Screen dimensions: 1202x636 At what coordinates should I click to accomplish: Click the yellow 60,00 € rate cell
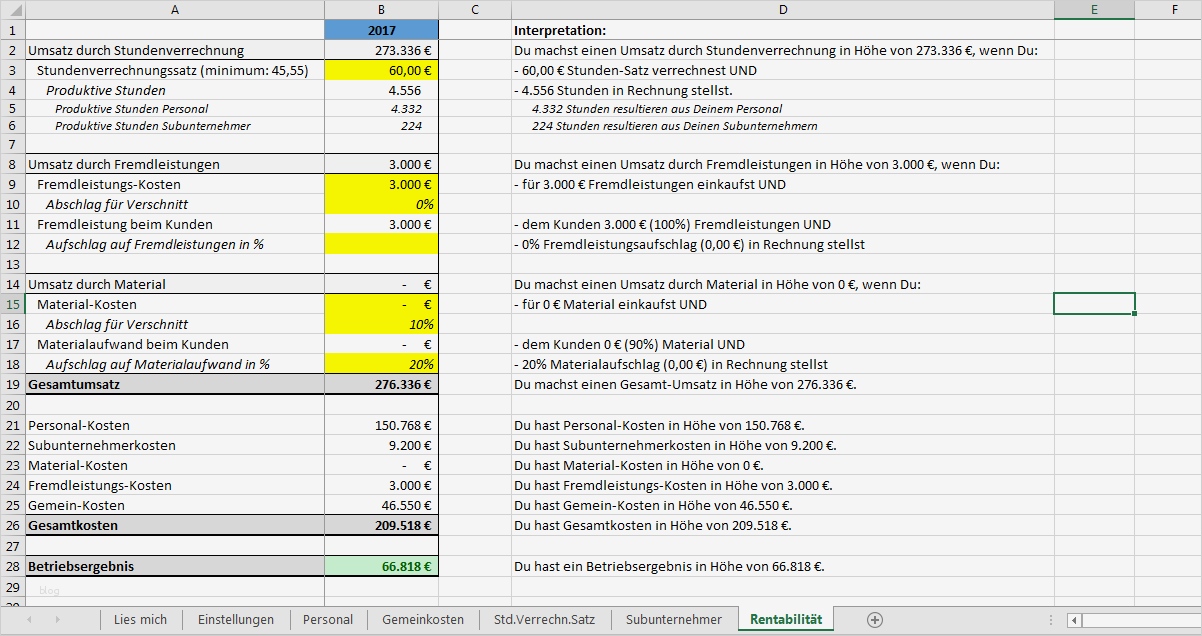click(381, 70)
